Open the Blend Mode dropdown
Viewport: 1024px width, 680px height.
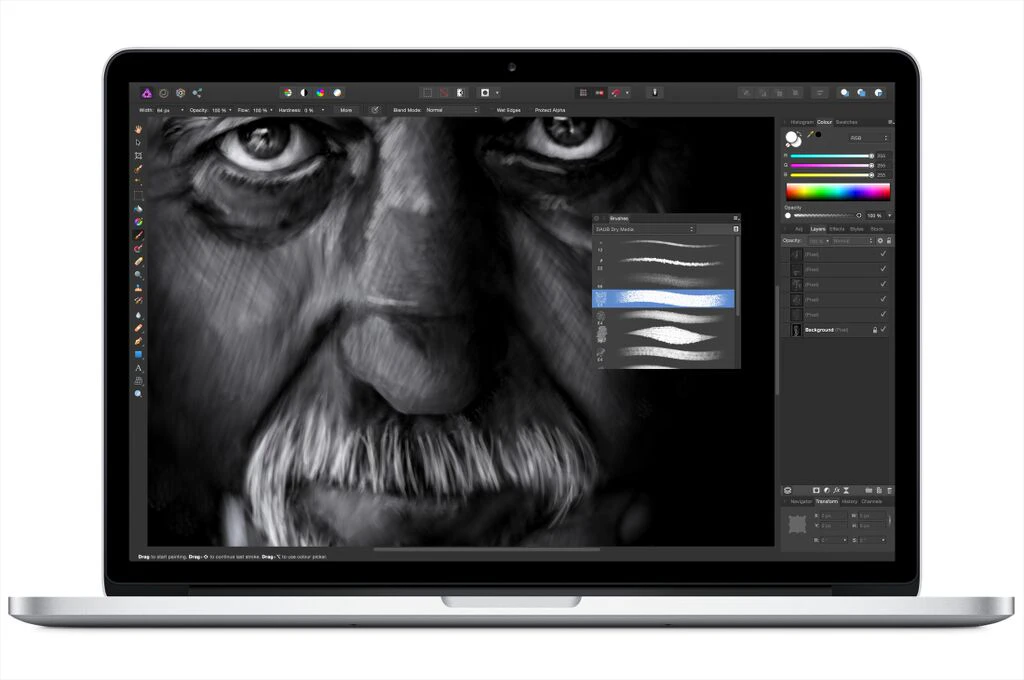(450, 110)
